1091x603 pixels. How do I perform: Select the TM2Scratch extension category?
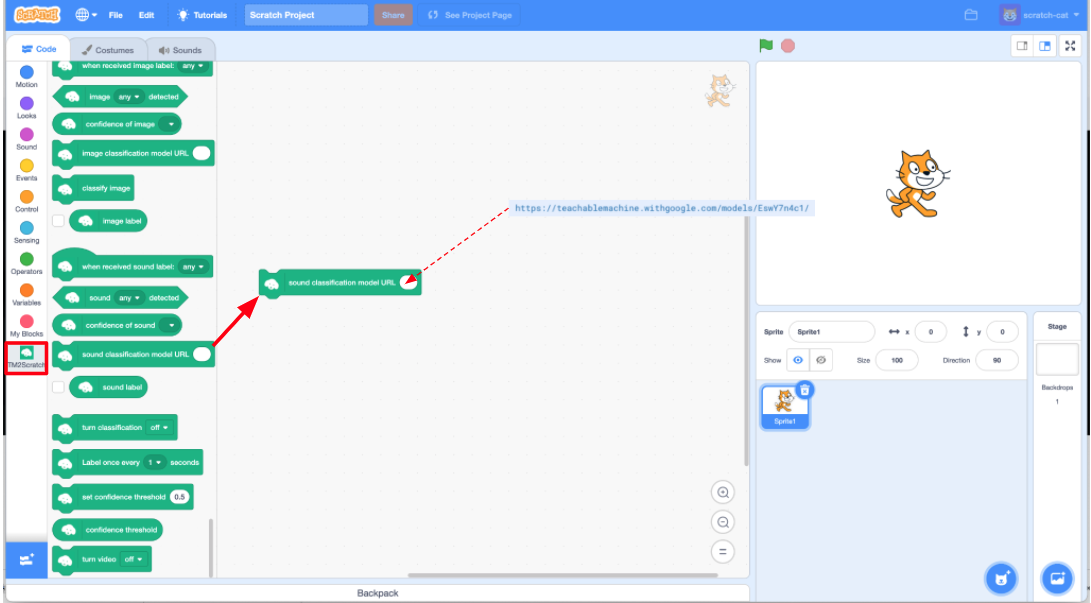tap(26, 357)
